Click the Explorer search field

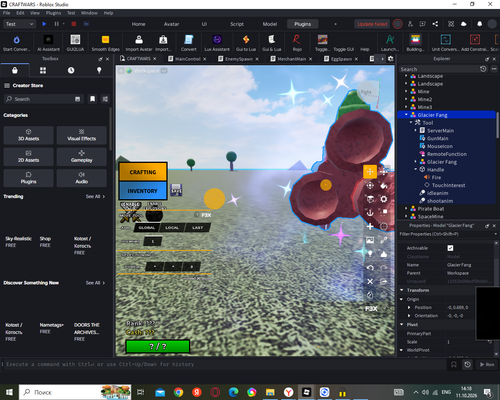click(439, 69)
